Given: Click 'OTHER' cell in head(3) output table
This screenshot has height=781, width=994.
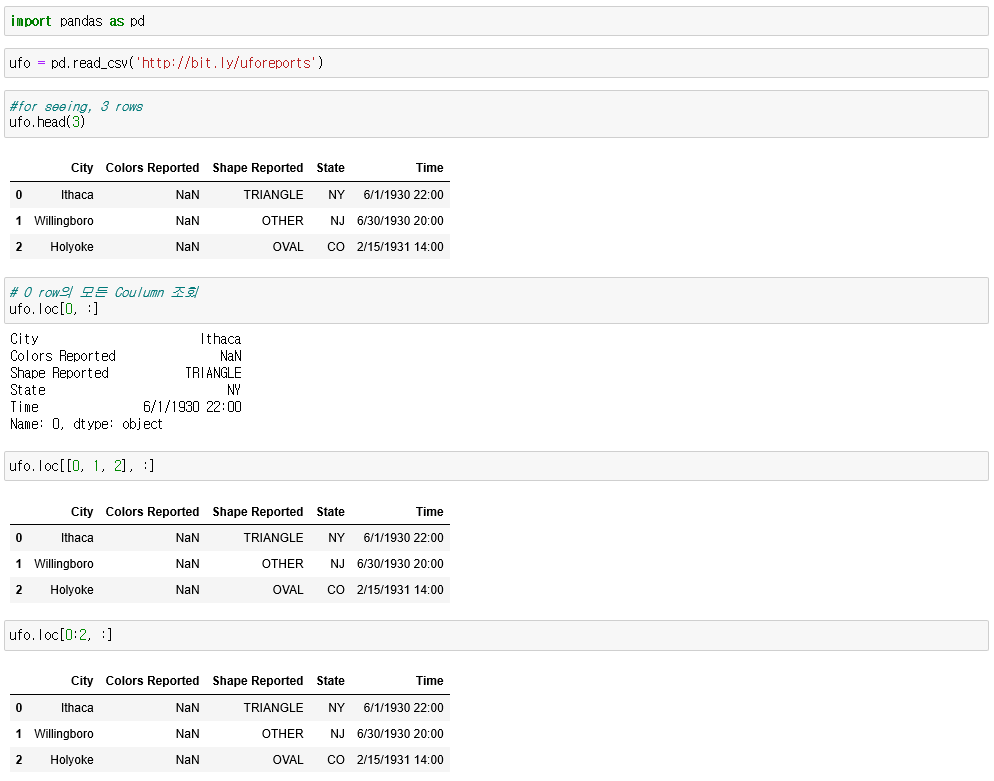Looking at the screenshot, I should pos(282,221).
